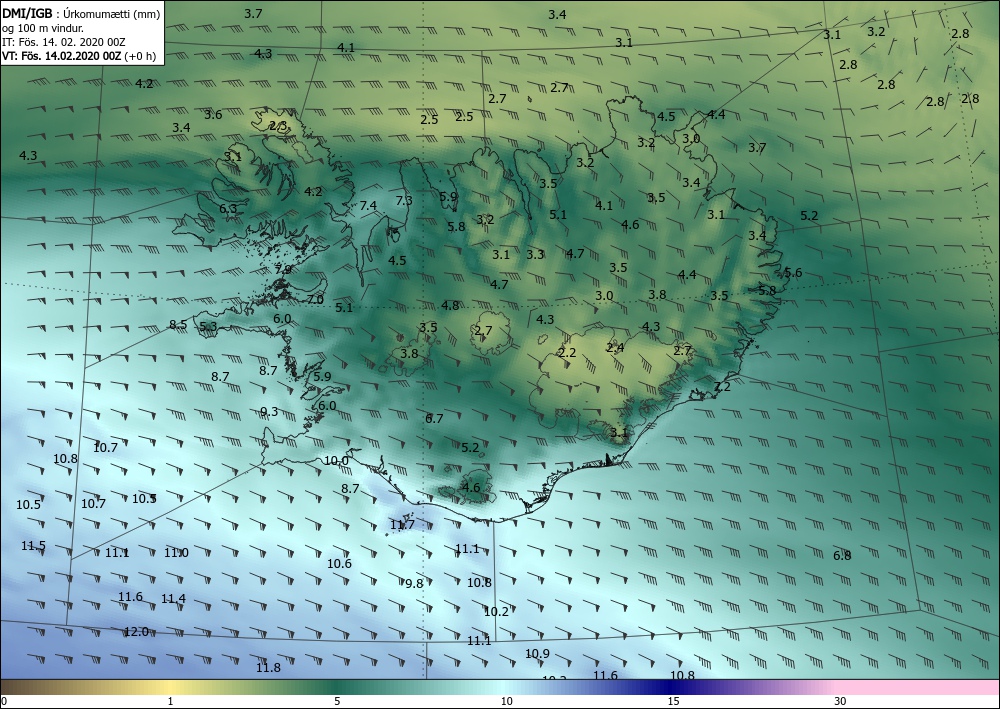Click the map value "11.5"
1000x709 pixels.
tap(33, 546)
